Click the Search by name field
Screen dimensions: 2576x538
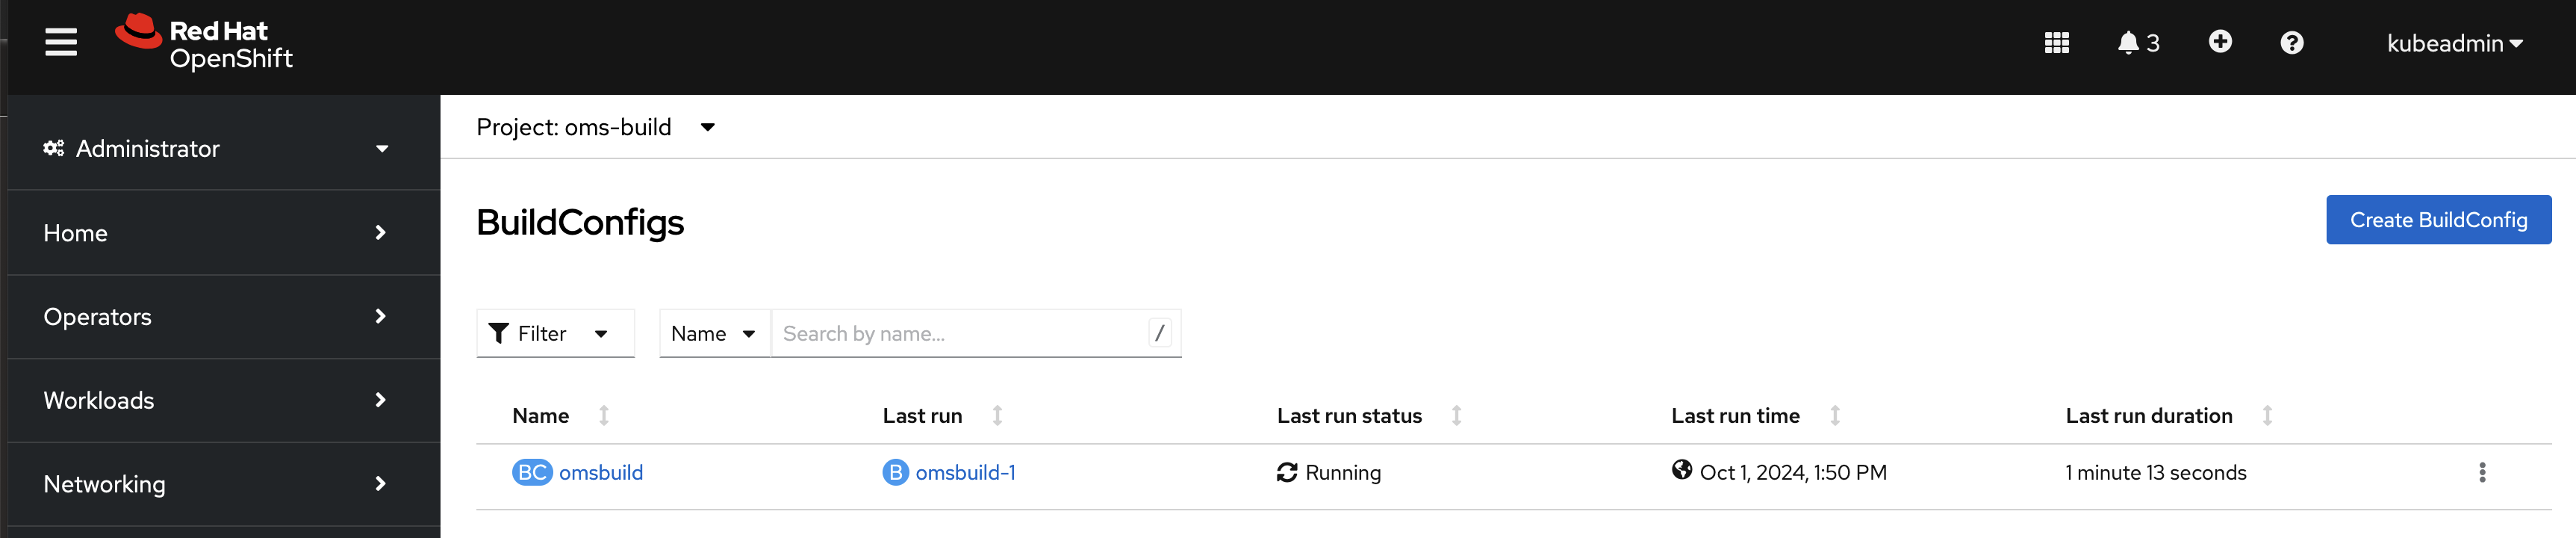(x=960, y=333)
